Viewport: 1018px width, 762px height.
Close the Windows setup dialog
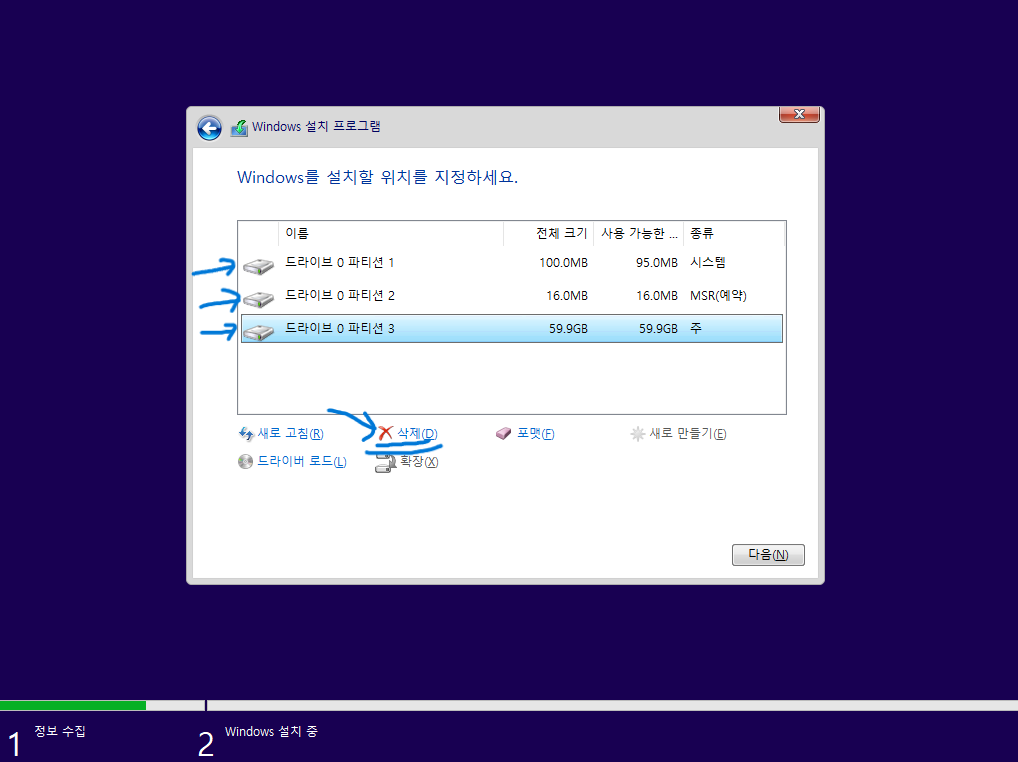(799, 114)
